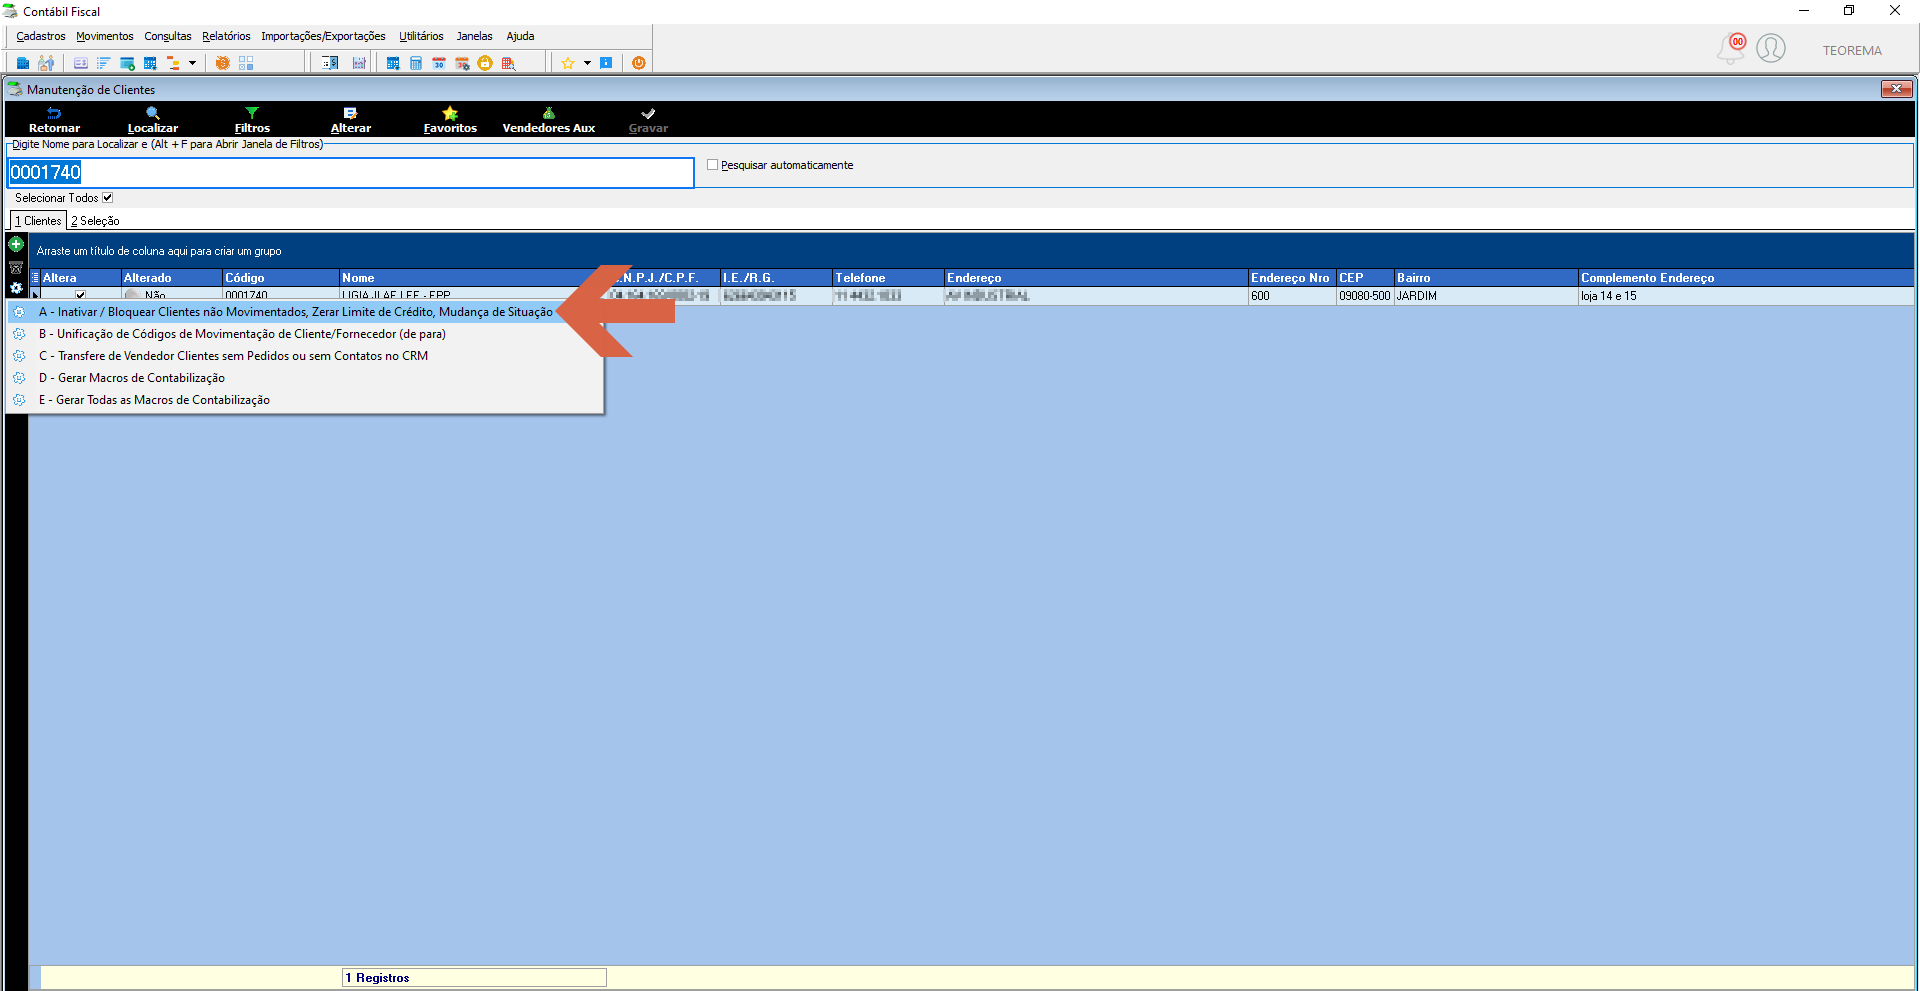Screen dimensions: 1920x991
Task: Open the Relatórios menu
Action: pyautogui.click(x=226, y=36)
